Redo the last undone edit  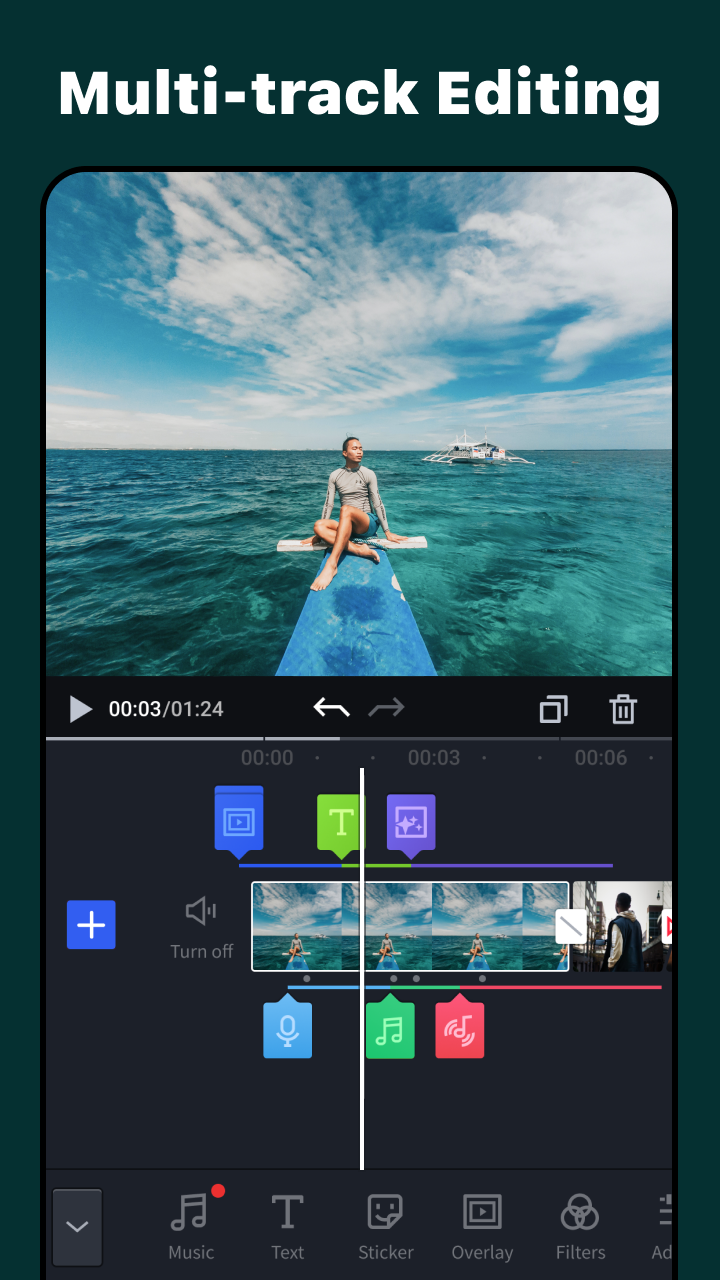tap(386, 709)
